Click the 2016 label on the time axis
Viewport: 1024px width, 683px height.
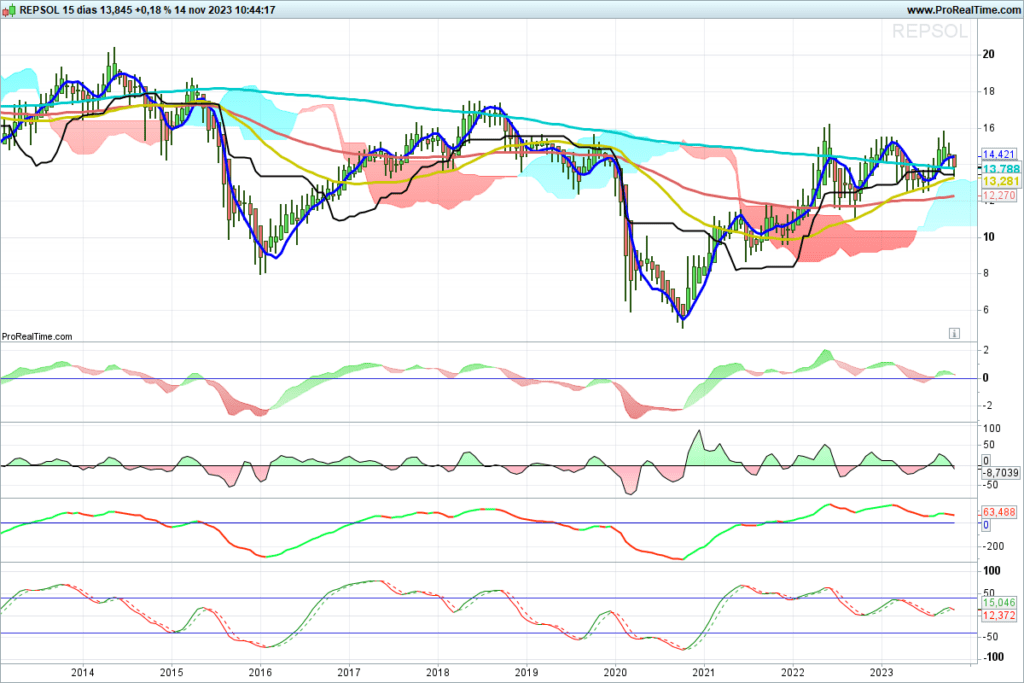(261, 673)
